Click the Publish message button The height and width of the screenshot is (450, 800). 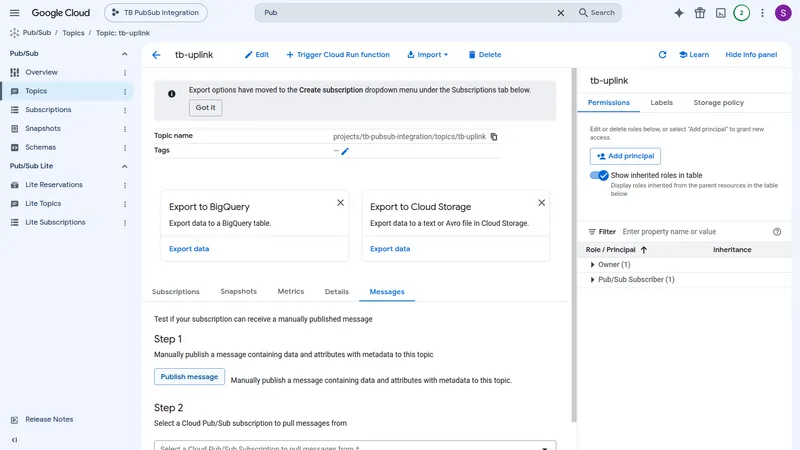(189, 377)
